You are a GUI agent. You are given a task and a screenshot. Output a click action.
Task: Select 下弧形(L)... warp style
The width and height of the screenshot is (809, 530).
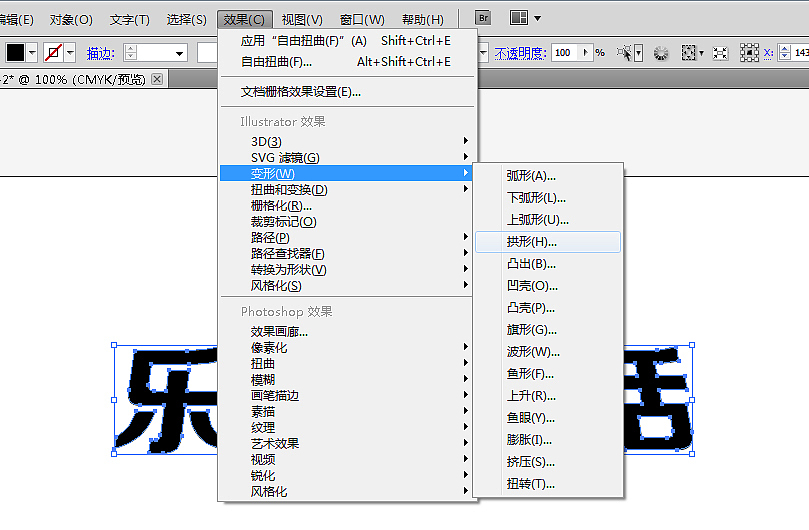[x=548, y=198]
